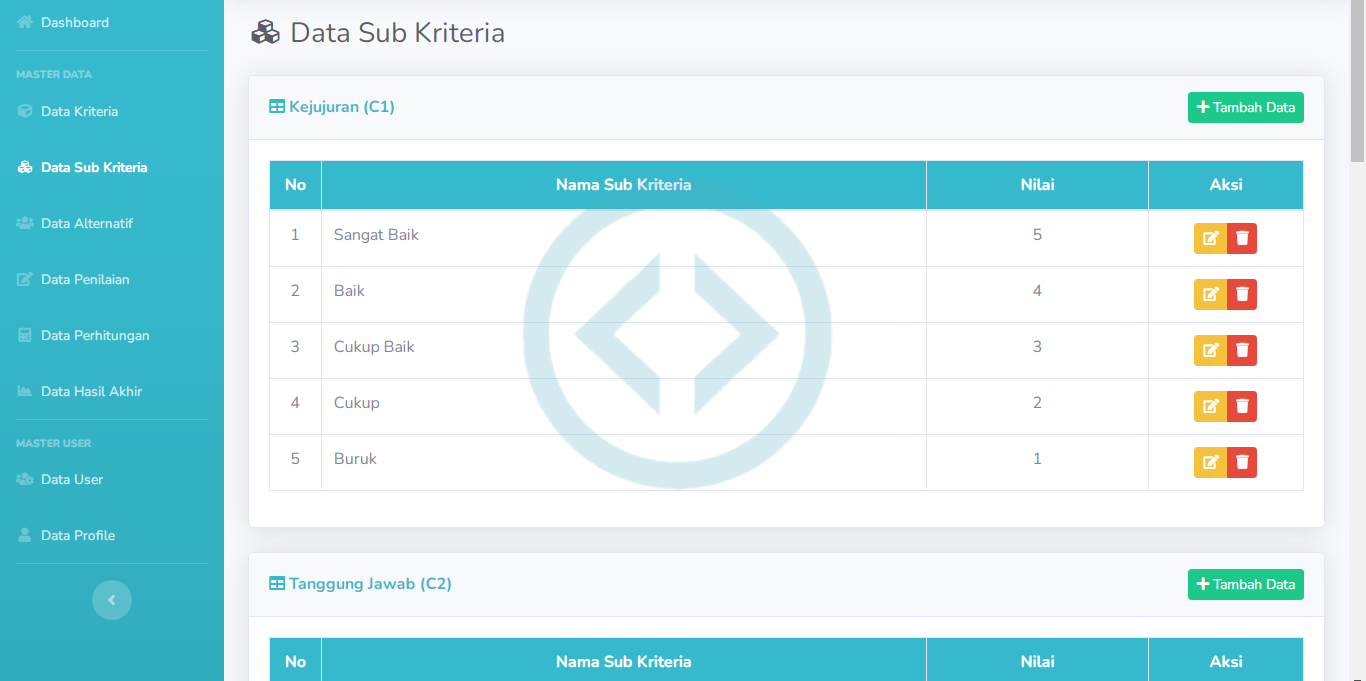Image resolution: width=1366 pixels, height=681 pixels.
Task: Click Tambah Data for Kejujuran (C1)
Action: (1245, 107)
